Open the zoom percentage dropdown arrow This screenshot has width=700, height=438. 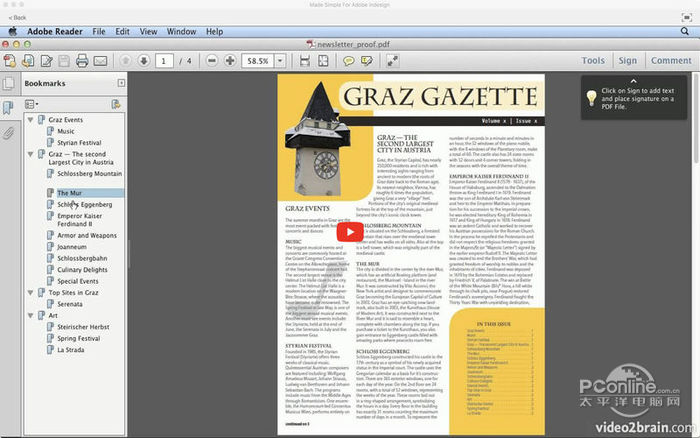pos(280,61)
